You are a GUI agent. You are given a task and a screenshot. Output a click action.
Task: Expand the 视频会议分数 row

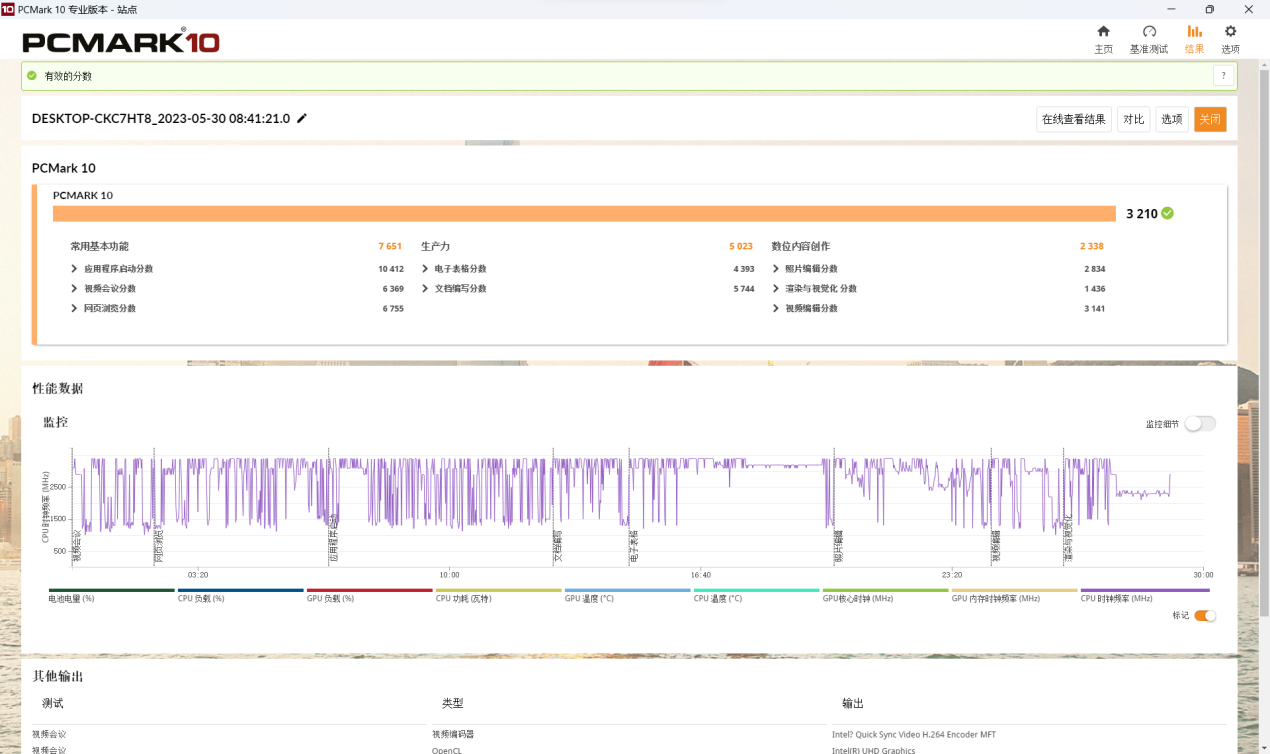[75, 289]
